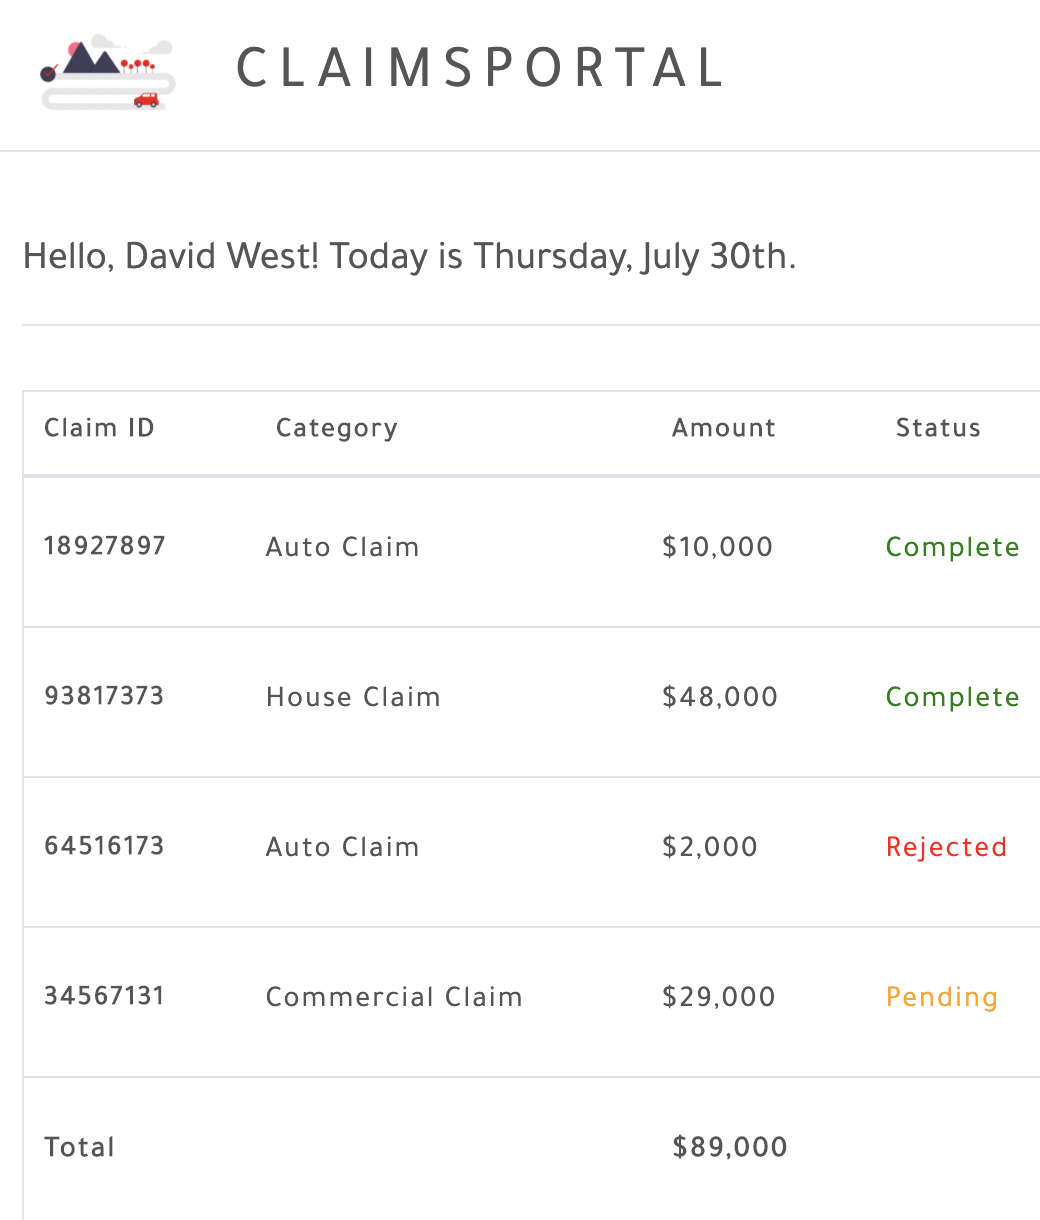This screenshot has width=1040, height=1220.
Task: Click the $48,000 amount value
Action: pos(720,697)
